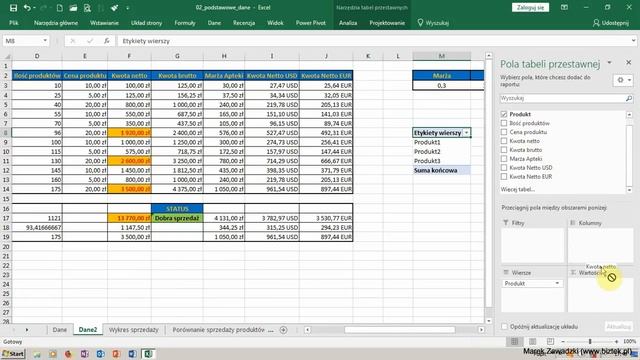The image size is (640, 360).
Task: Click the Wyszukaj lightbulb search icon
Action: 420,23
